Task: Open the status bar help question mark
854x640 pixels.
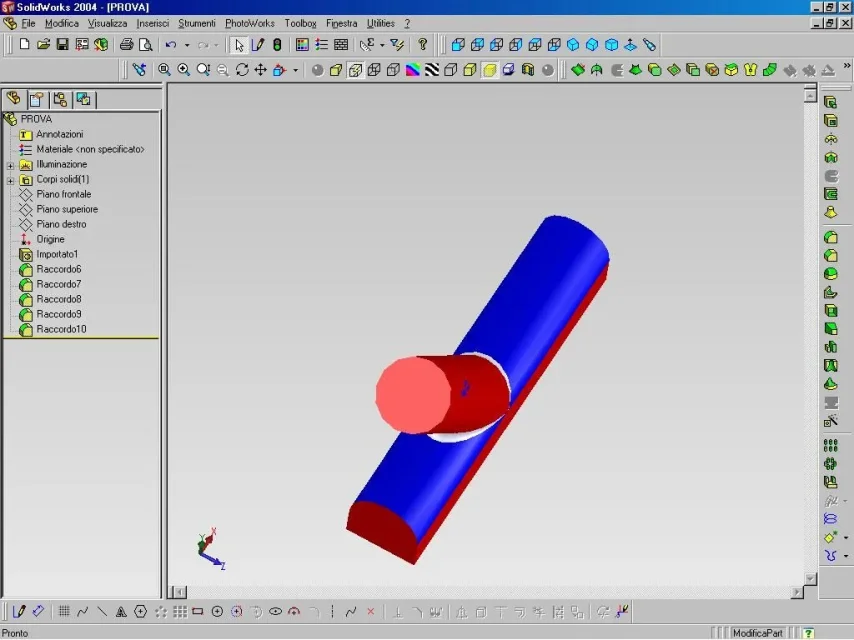Action: pyautogui.click(x=809, y=633)
